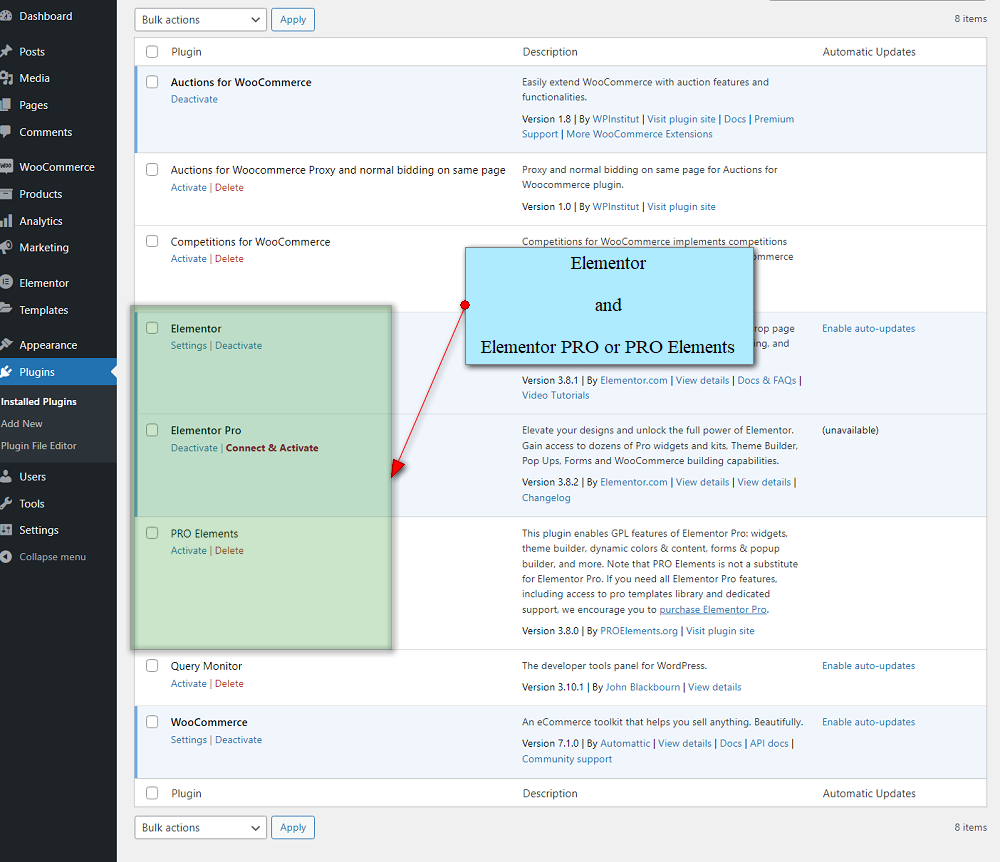Enable auto-updates for WooCommerce plugin
Screen dimensions: 1000x862
[868, 722]
